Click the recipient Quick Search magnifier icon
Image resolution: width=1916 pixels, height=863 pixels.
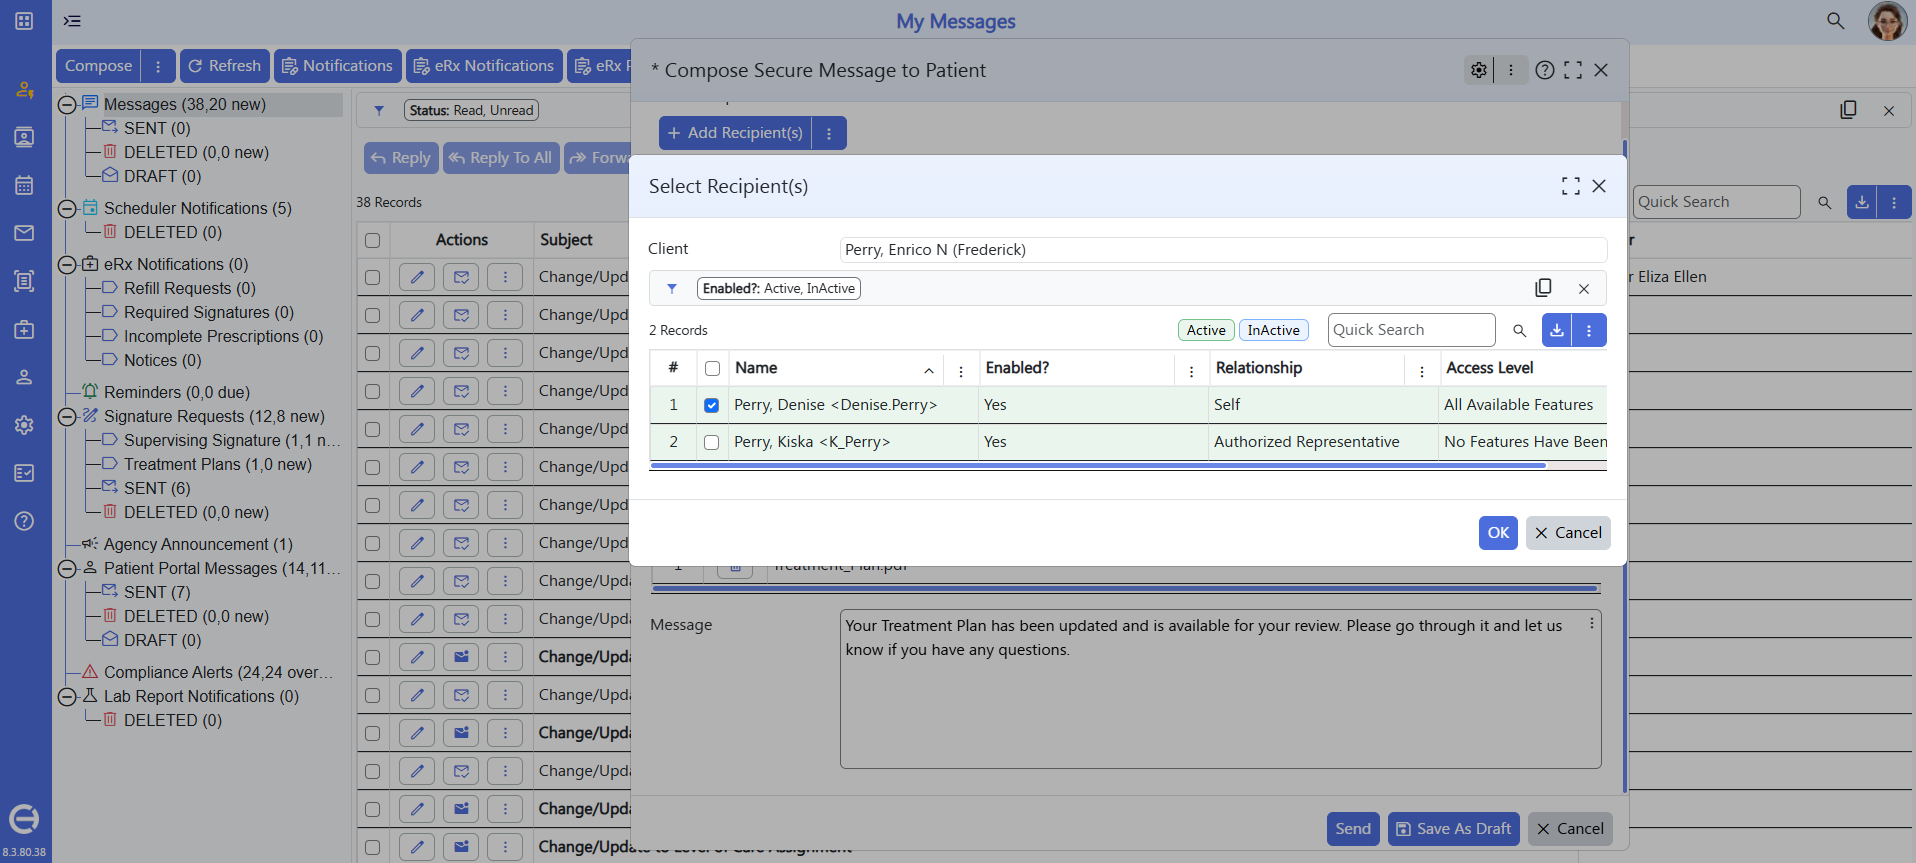(1520, 330)
